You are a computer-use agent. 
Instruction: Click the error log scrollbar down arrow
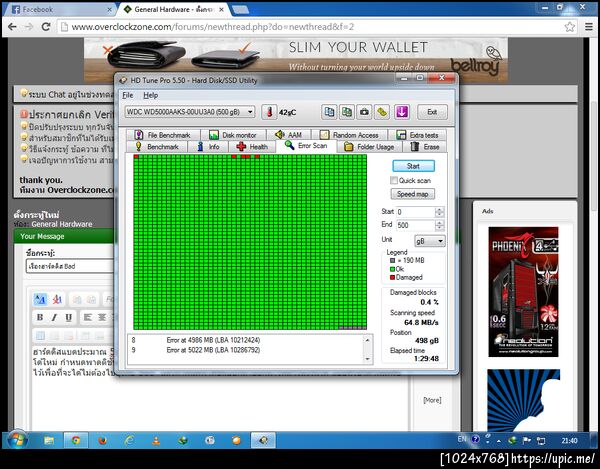368,359
